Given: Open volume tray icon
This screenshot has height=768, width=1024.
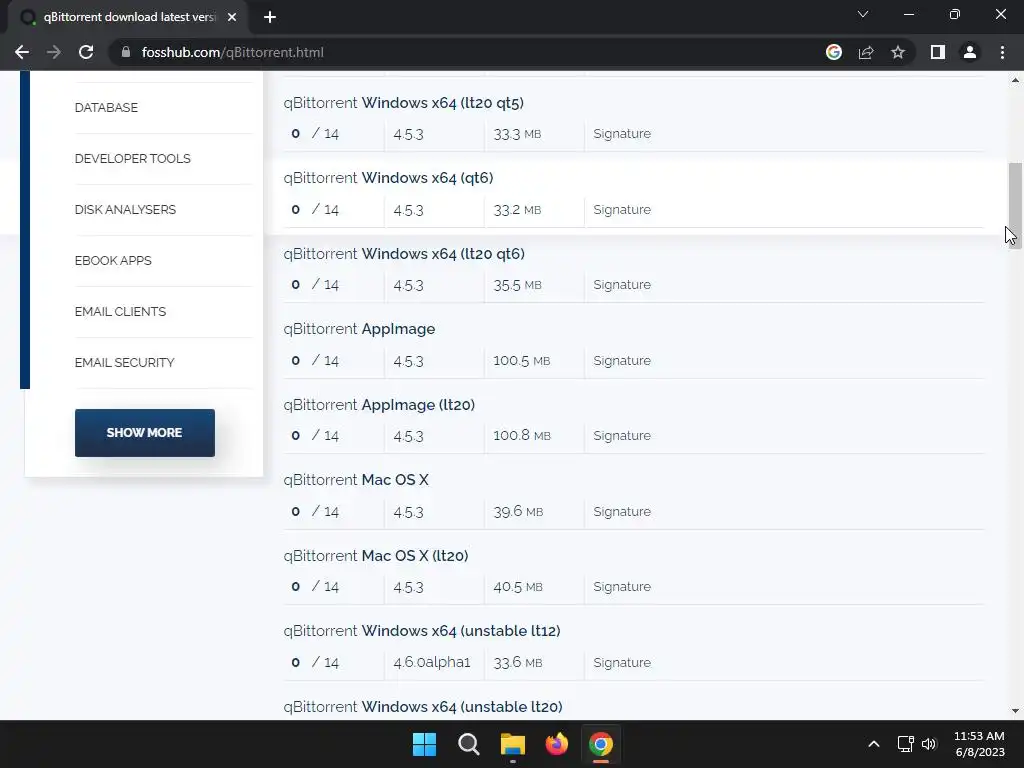Looking at the screenshot, I should click(x=929, y=744).
